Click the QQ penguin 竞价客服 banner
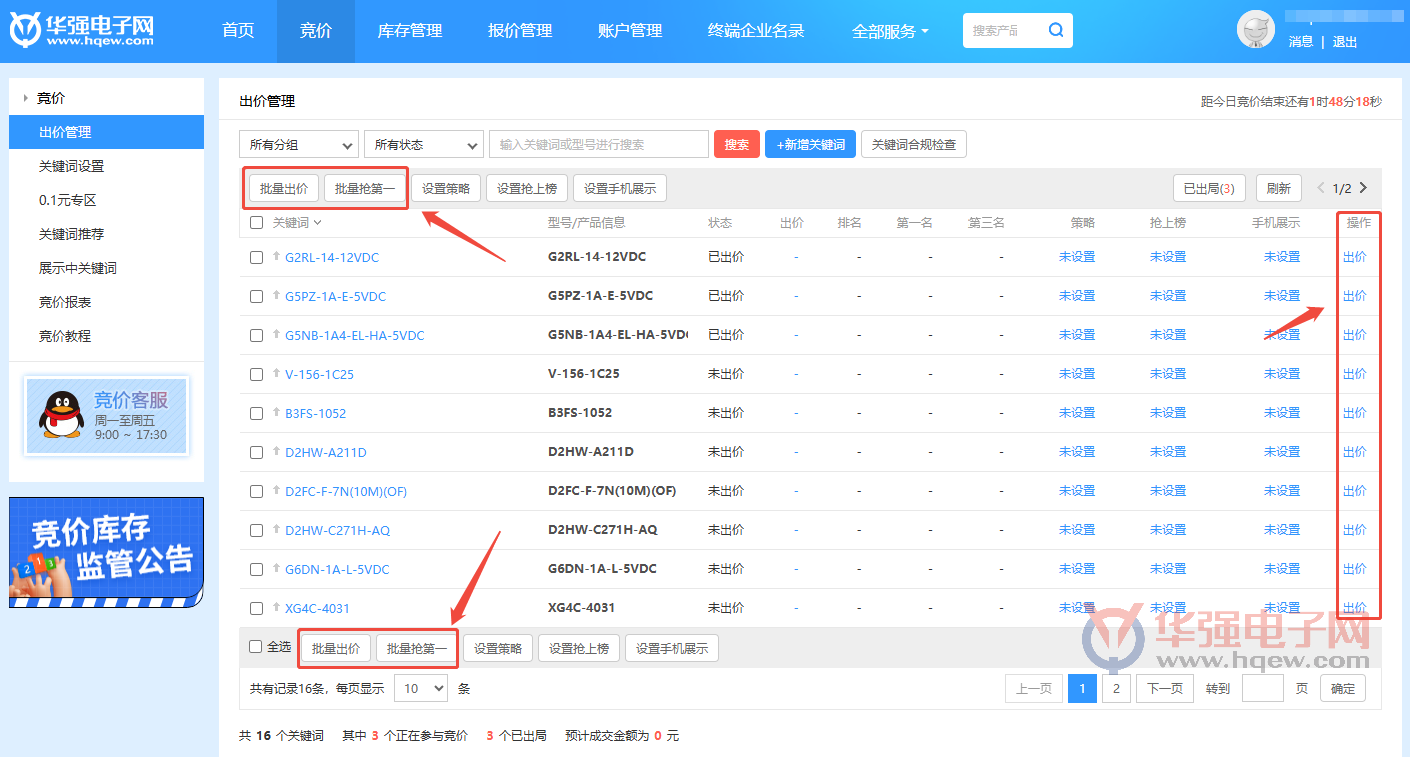 (106, 415)
